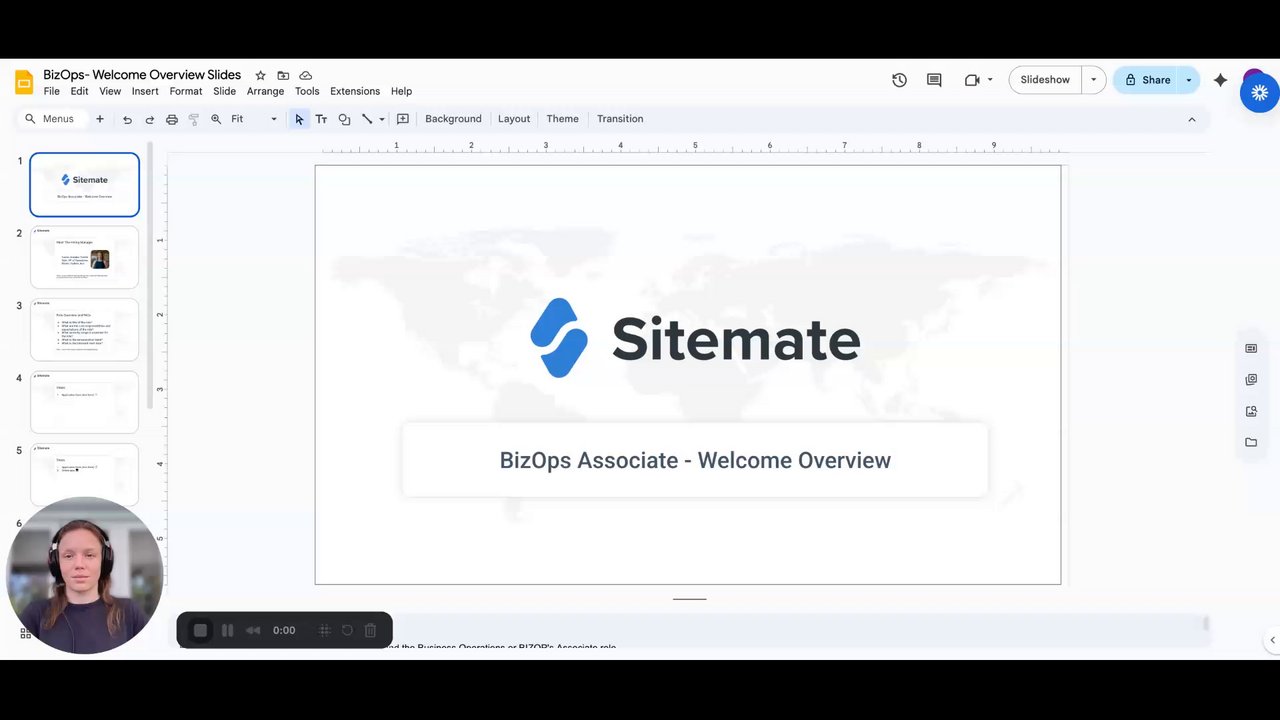This screenshot has width=1280, height=720.
Task: Click the recording toolbar grid handle
Action: [324, 630]
